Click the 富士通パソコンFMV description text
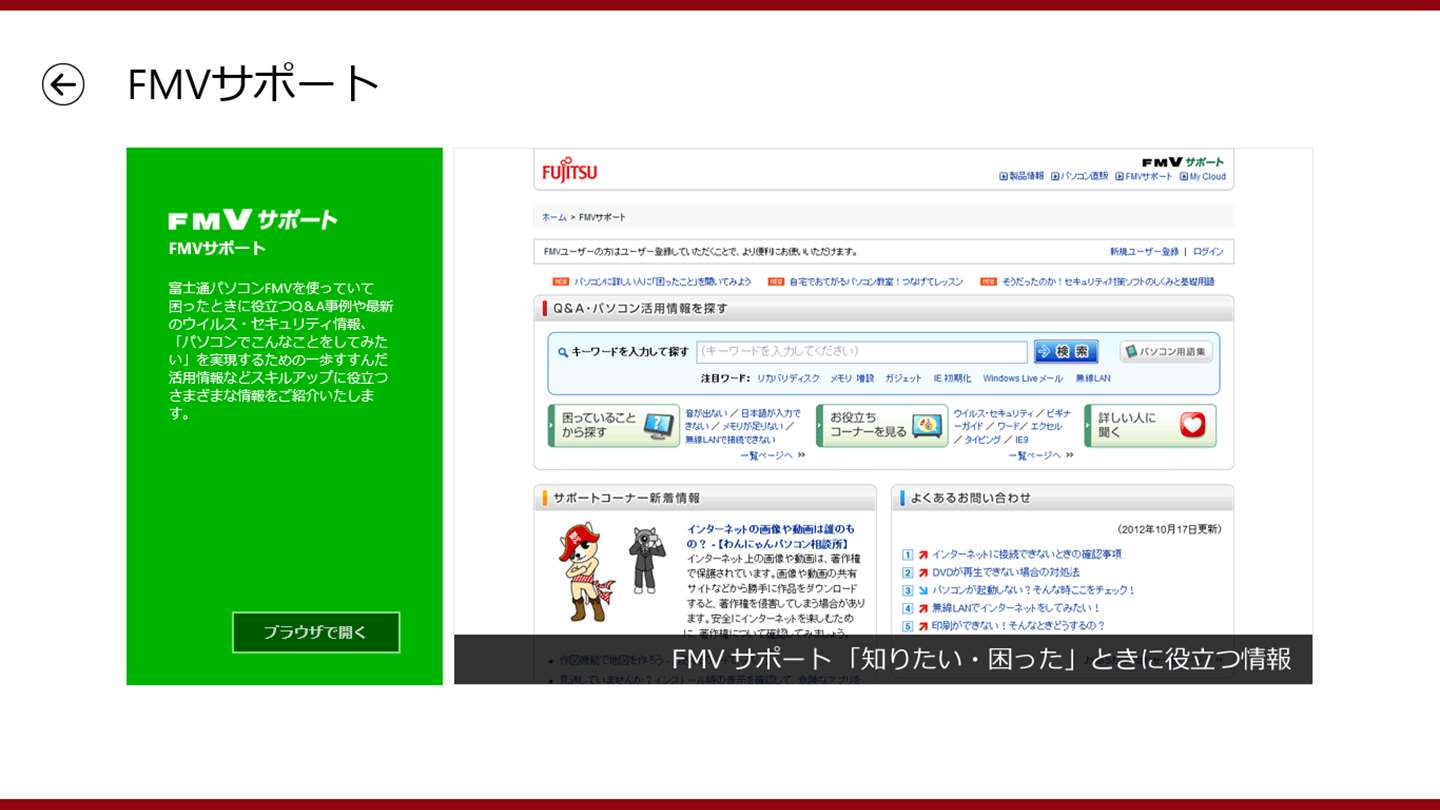 pos(281,351)
